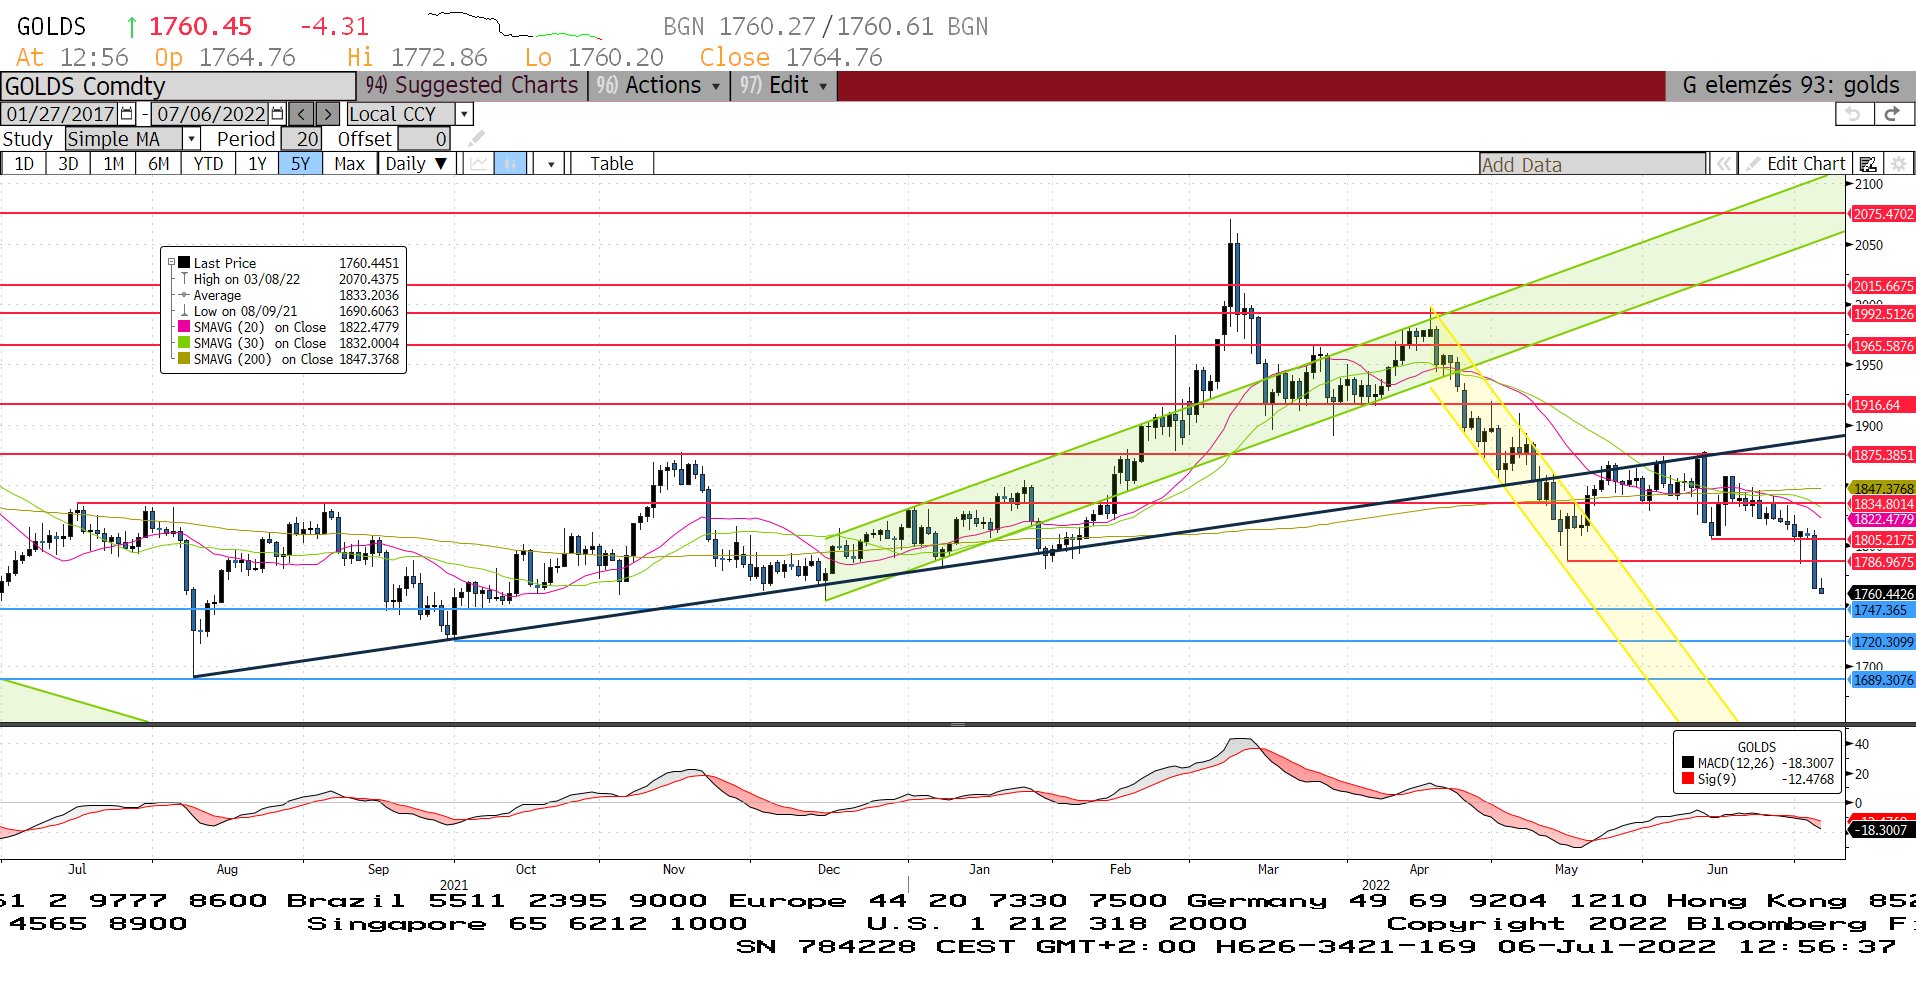Click the Offset value field
The height and width of the screenshot is (1002, 1916).
pos(425,139)
